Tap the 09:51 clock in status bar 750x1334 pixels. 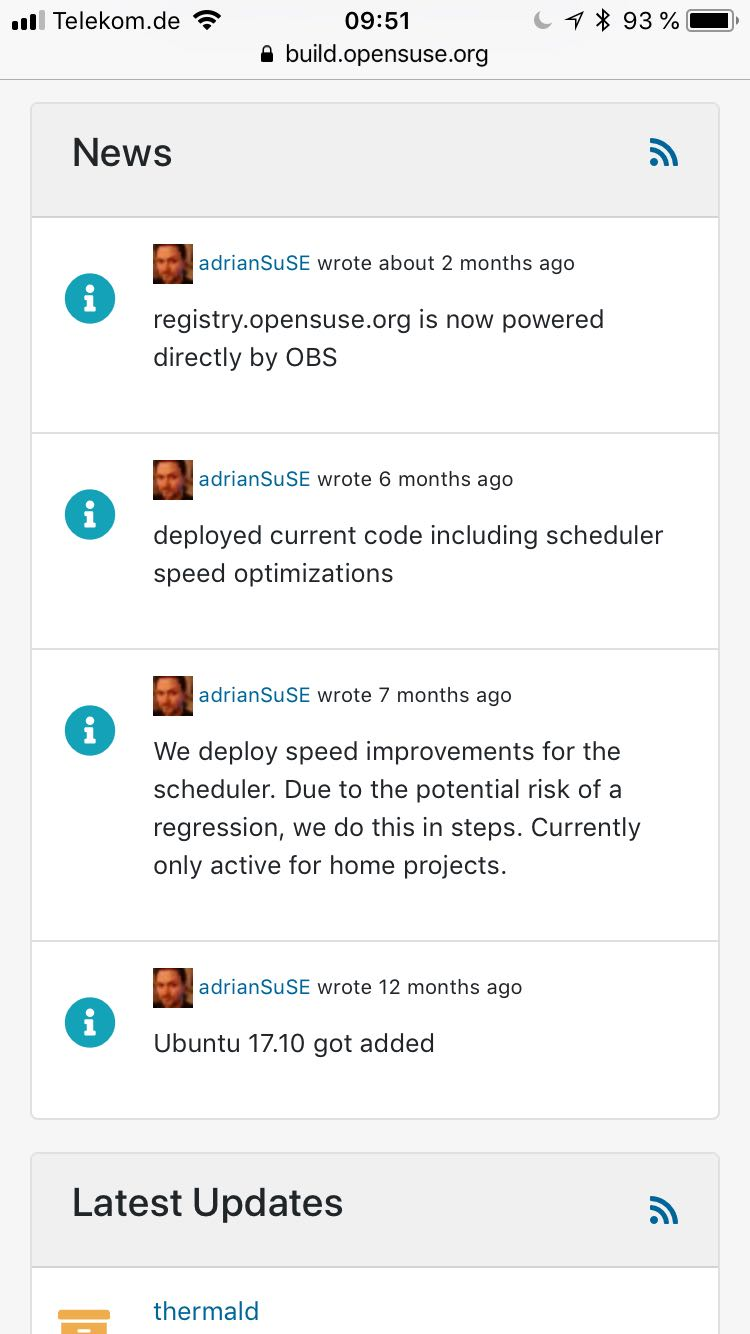tap(377, 20)
